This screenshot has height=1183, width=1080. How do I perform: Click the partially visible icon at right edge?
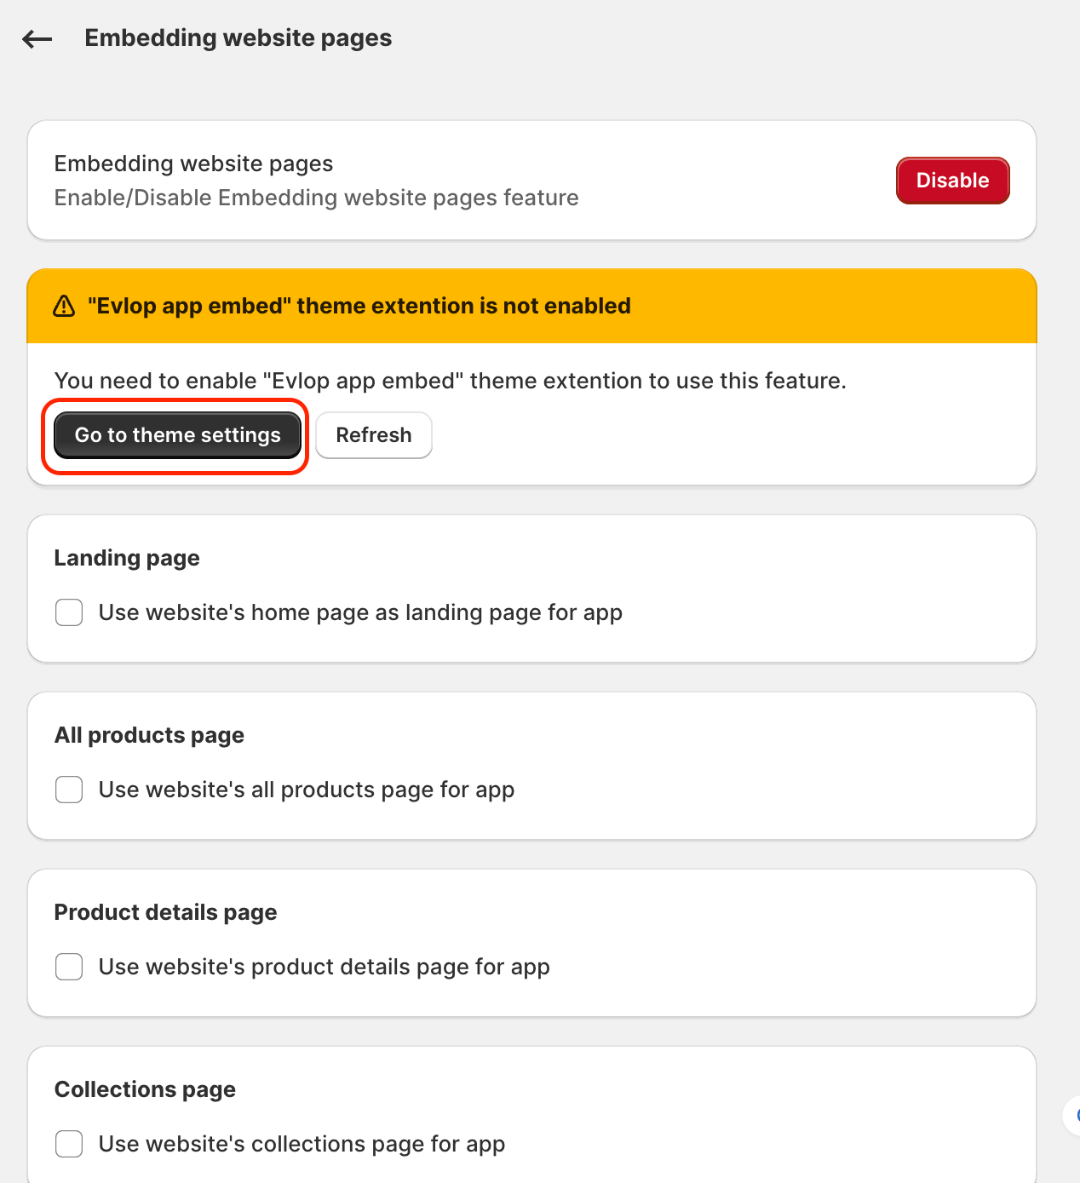[1074, 1115]
